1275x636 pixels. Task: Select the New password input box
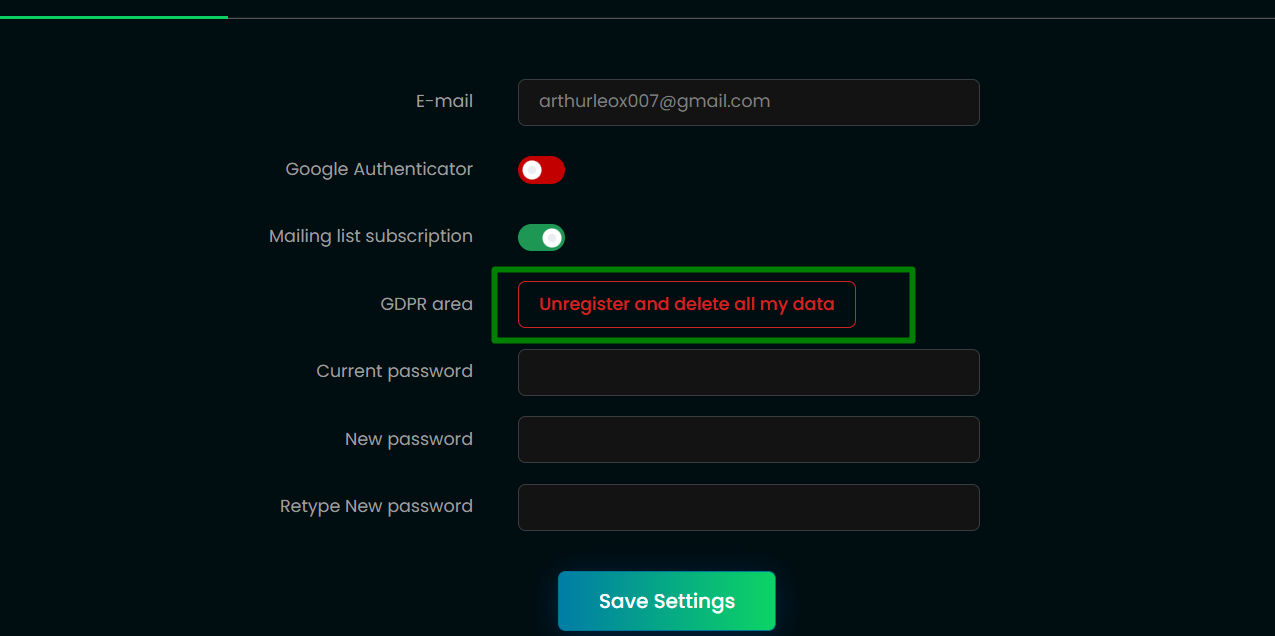point(748,440)
